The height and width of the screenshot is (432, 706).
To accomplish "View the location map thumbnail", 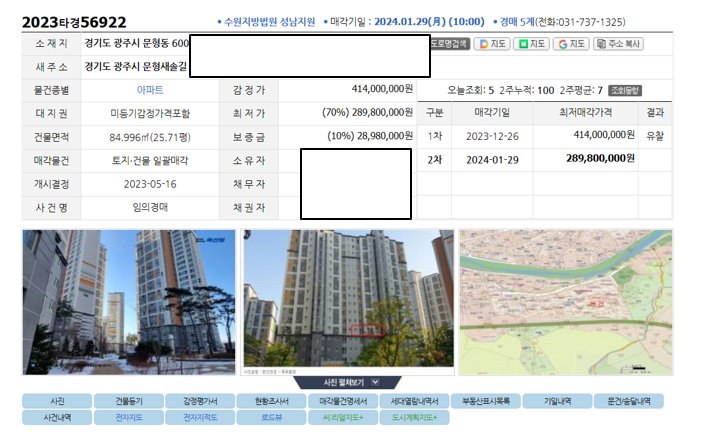I will pos(566,302).
